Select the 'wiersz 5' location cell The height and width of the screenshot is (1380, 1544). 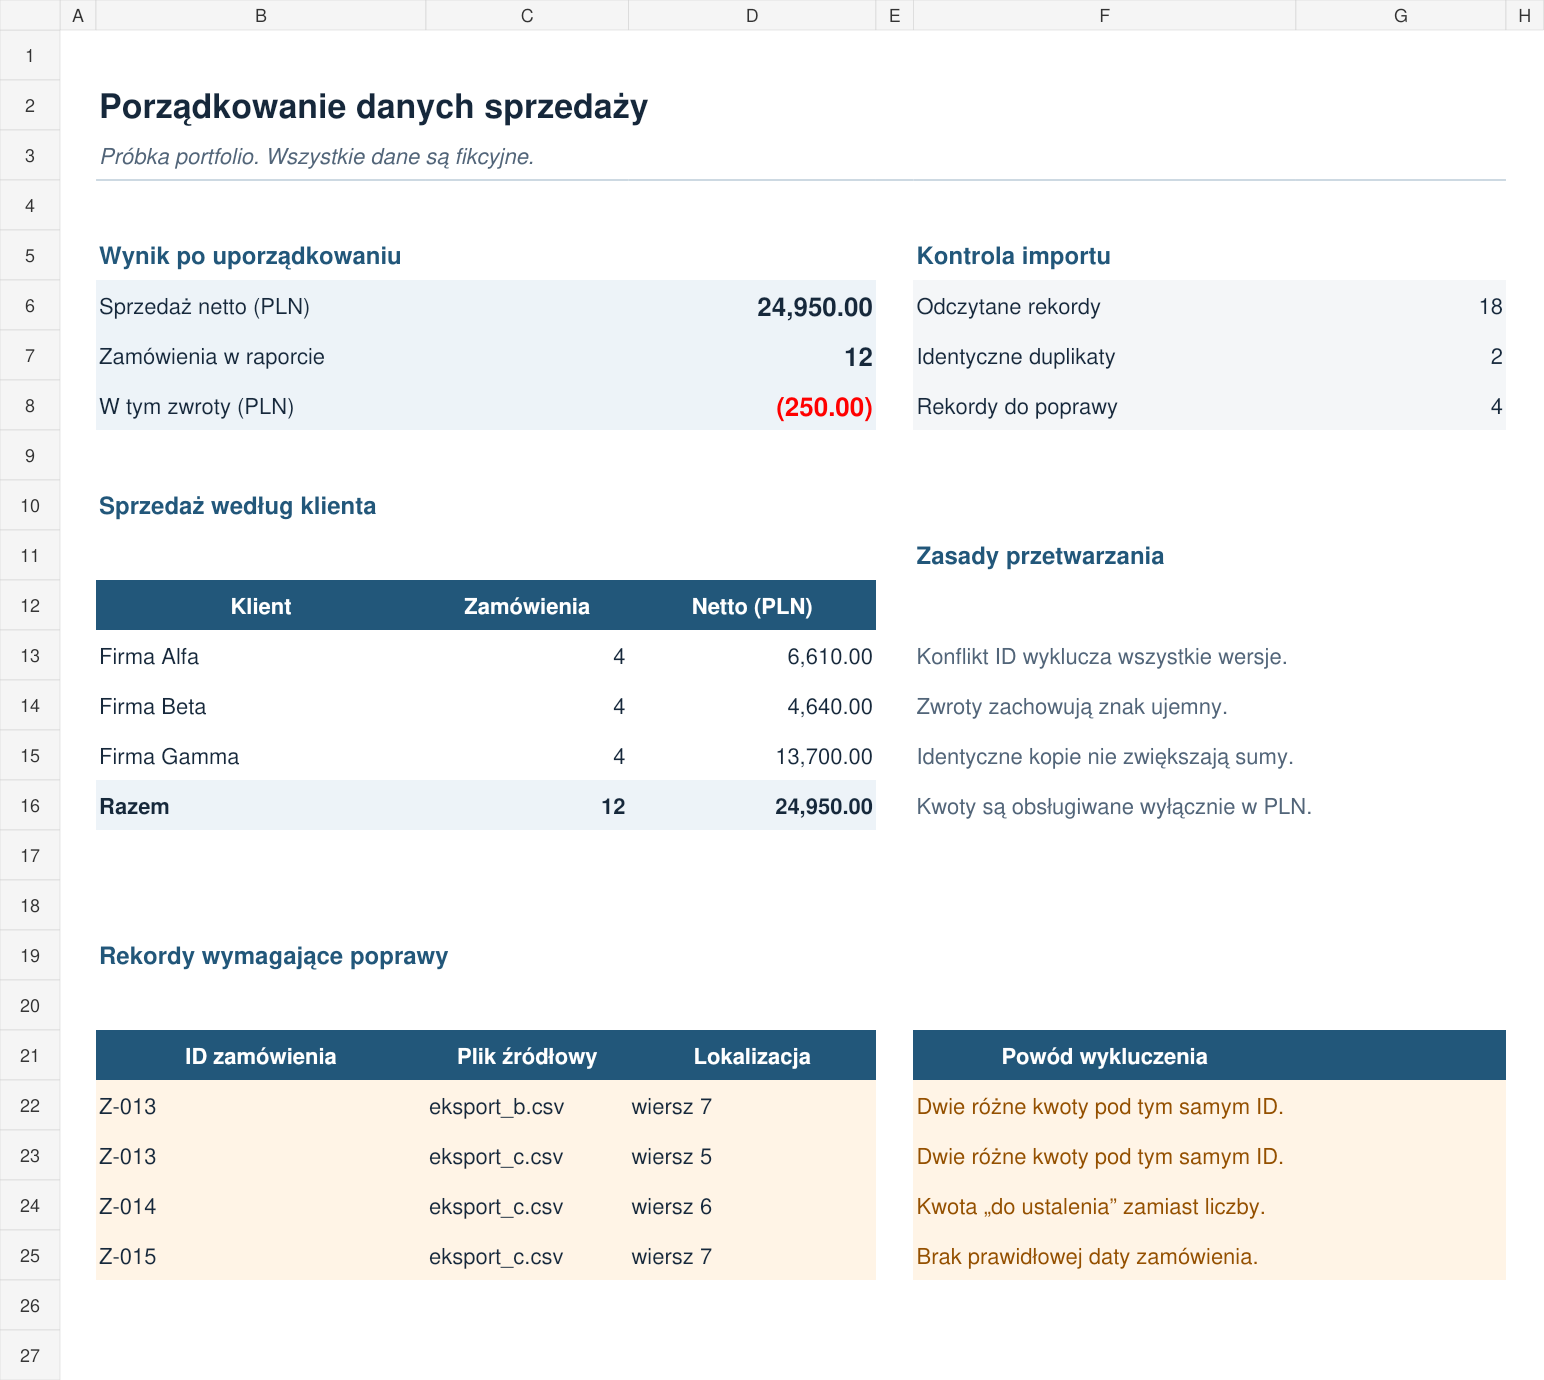(x=752, y=1156)
